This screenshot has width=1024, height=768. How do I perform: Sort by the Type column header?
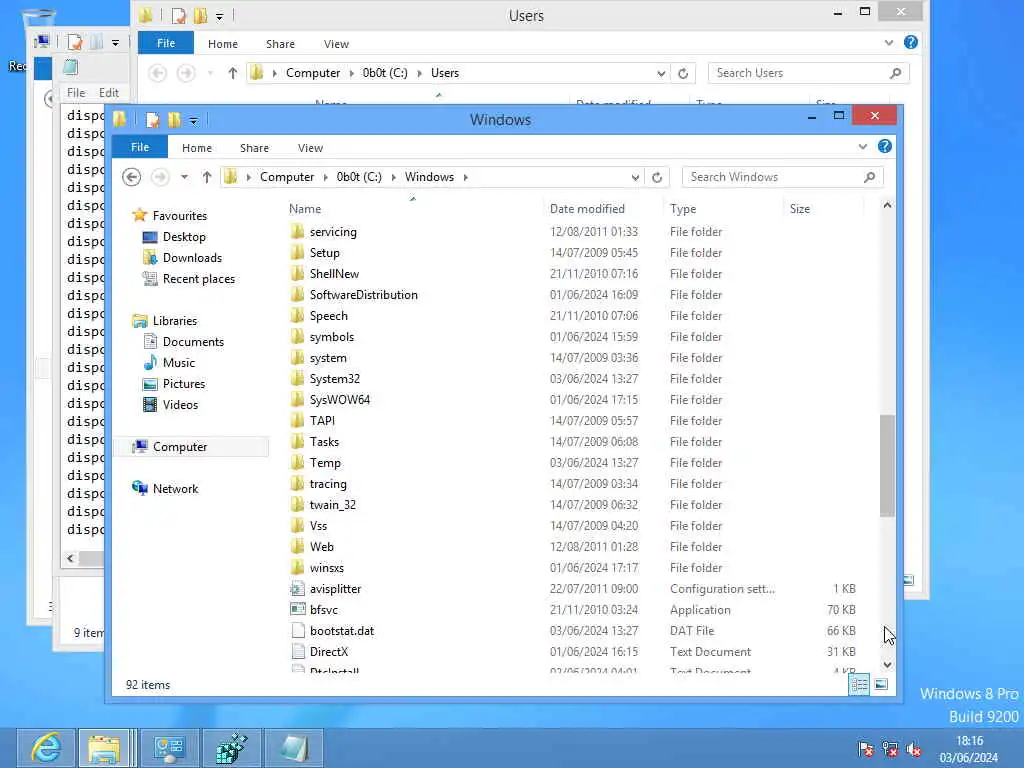pos(722,209)
